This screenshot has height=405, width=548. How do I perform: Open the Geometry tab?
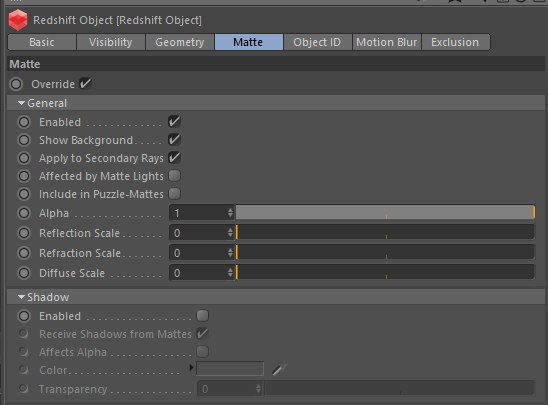coord(180,42)
